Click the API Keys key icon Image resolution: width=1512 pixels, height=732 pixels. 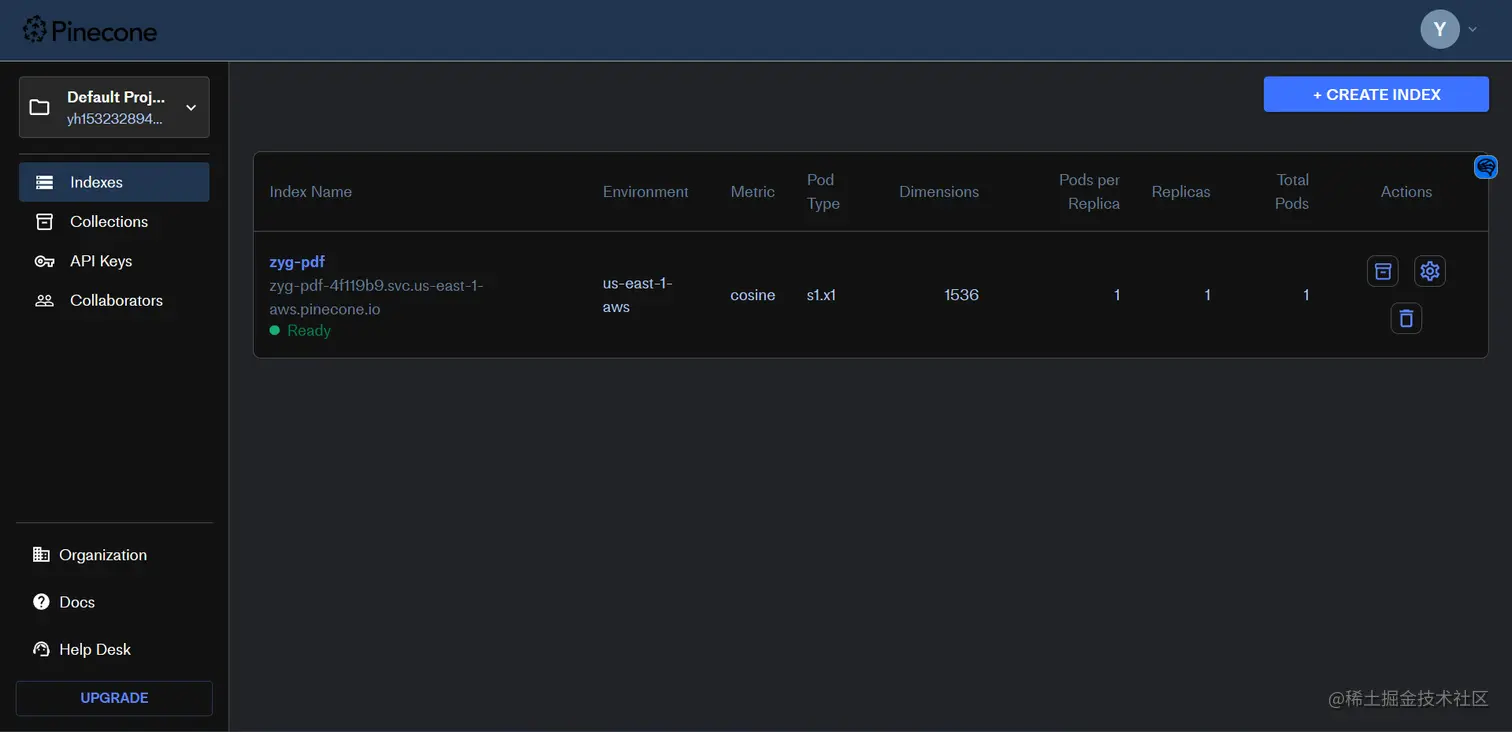tap(44, 261)
